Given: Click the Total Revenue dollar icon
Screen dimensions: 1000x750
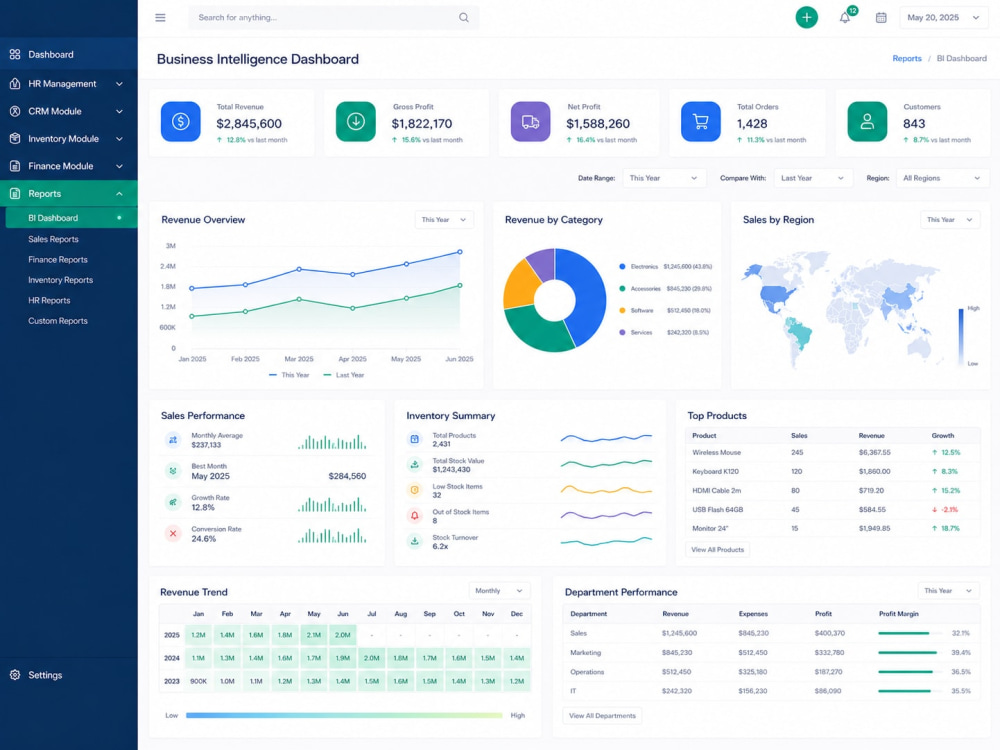Looking at the screenshot, I should [180, 121].
